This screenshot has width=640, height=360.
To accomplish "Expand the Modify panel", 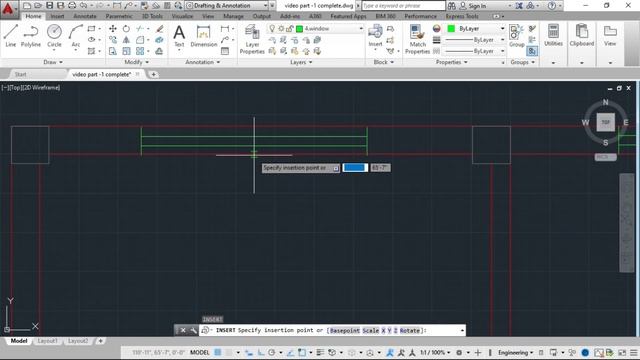I will tap(136, 62).
